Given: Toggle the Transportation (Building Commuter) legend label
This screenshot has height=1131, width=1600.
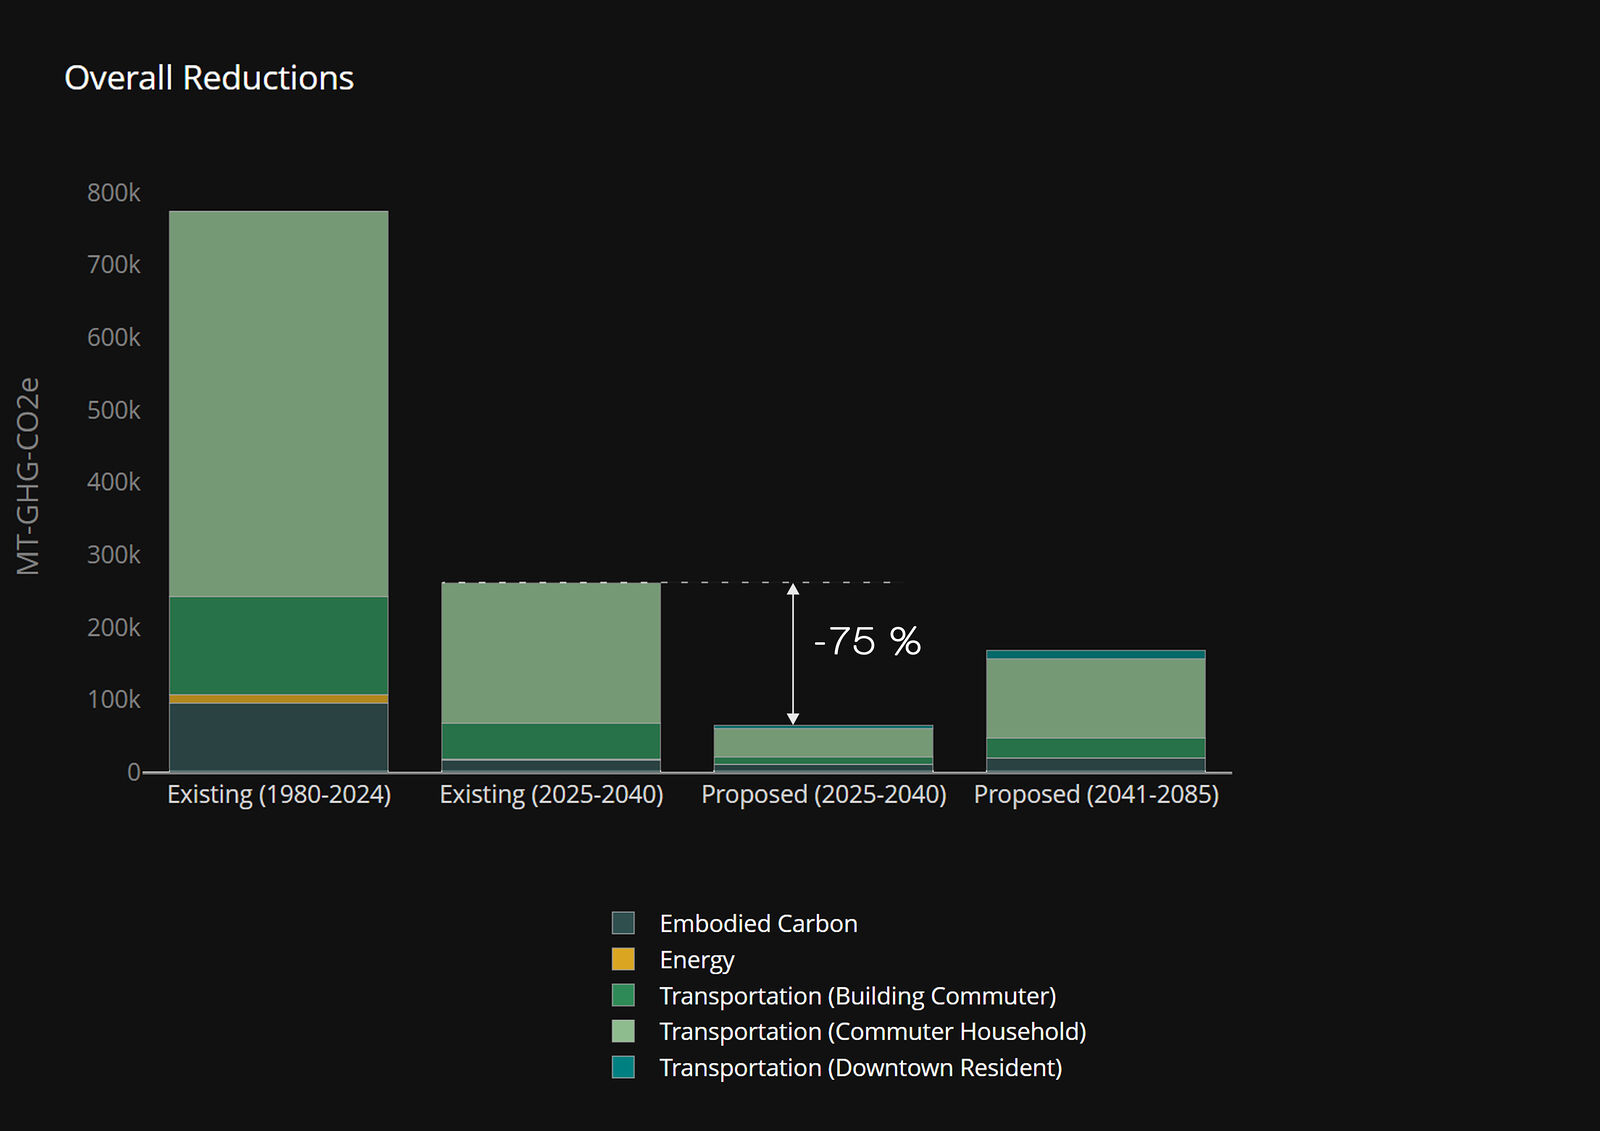Looking at the screenshot, I should (857, 996).
